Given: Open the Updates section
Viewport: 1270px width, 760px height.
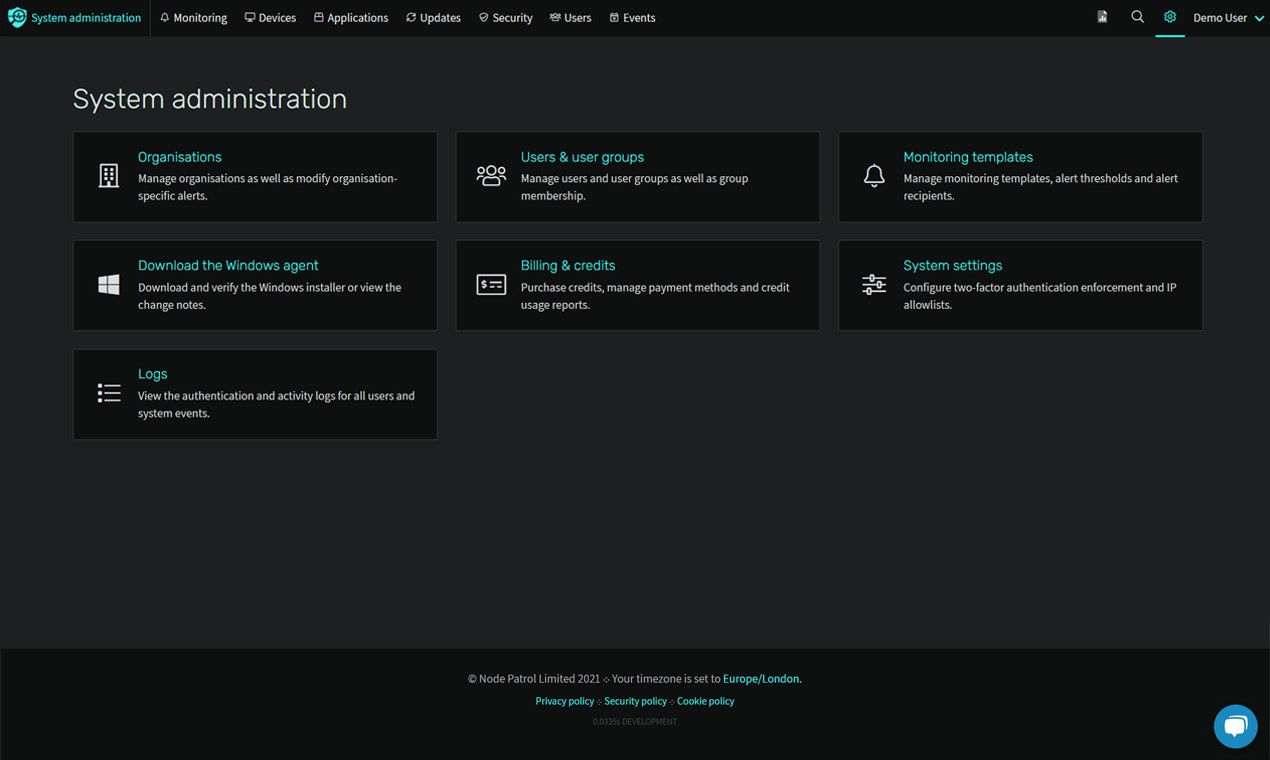Looking at the screenshot, I should [432, 17].
